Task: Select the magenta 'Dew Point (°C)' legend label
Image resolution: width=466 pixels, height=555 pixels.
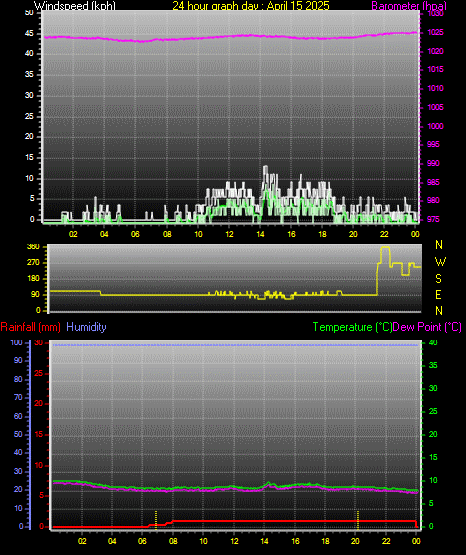Action: 427,327
